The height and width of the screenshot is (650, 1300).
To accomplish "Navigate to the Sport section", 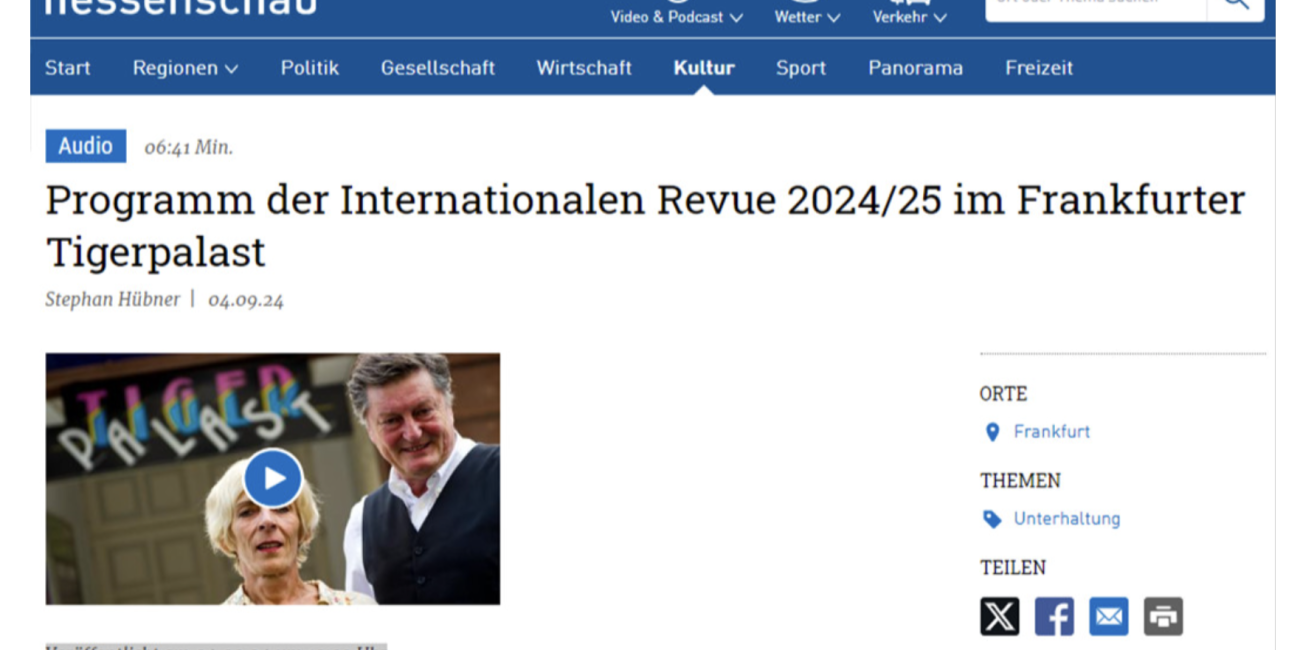I will pos(800,68).
